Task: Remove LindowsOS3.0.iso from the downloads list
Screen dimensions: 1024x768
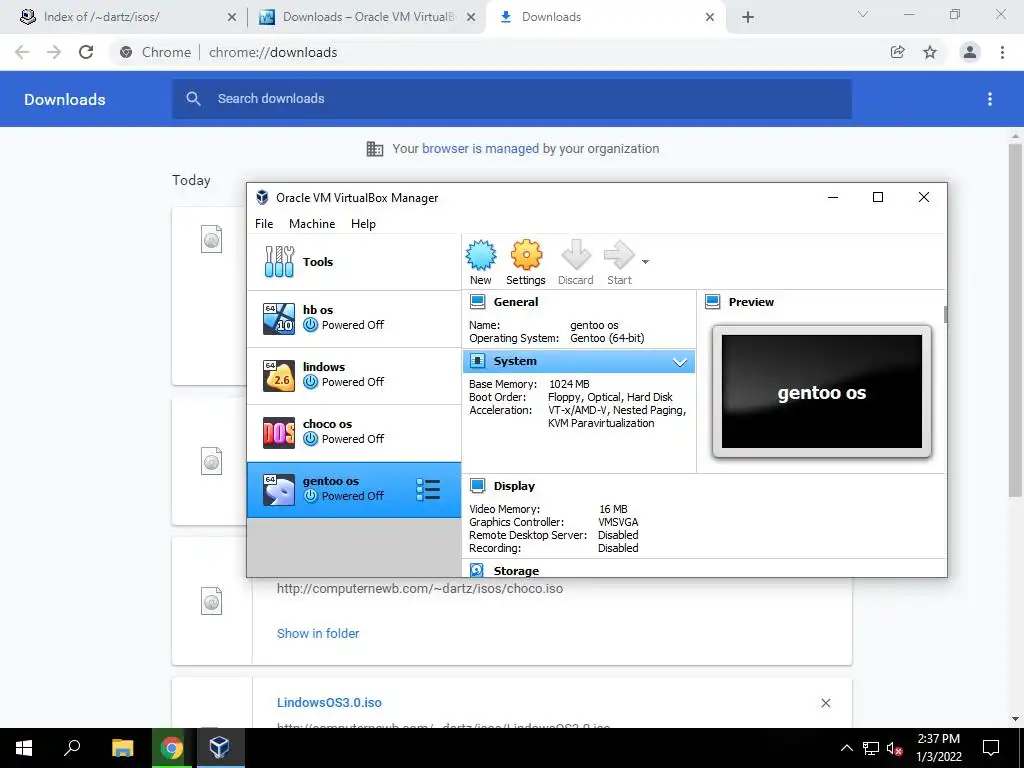Action: [x=826, y=703]
